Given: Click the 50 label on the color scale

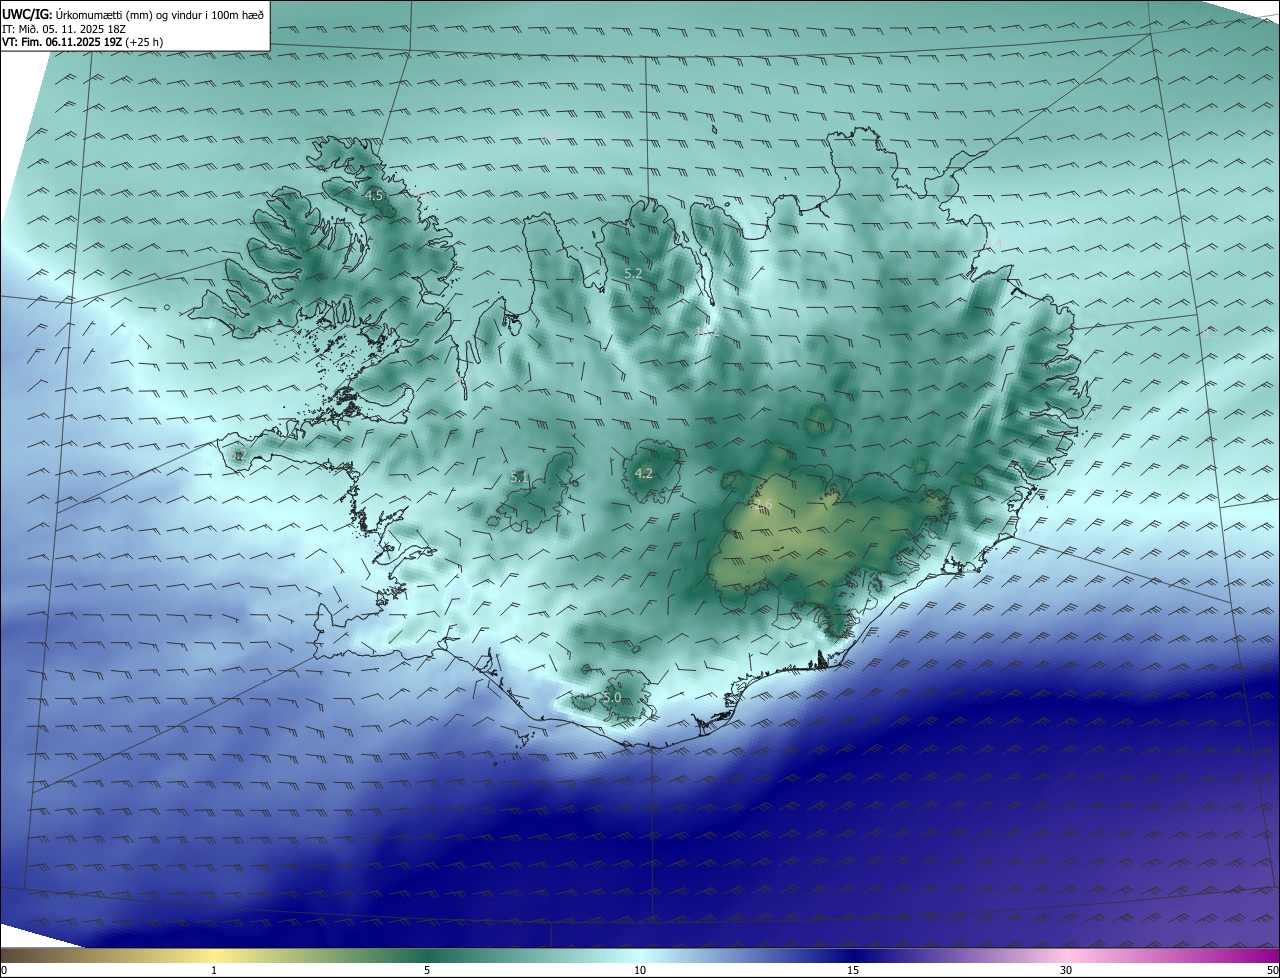Looking at the screenshot, I should (x=1272, y=970).
